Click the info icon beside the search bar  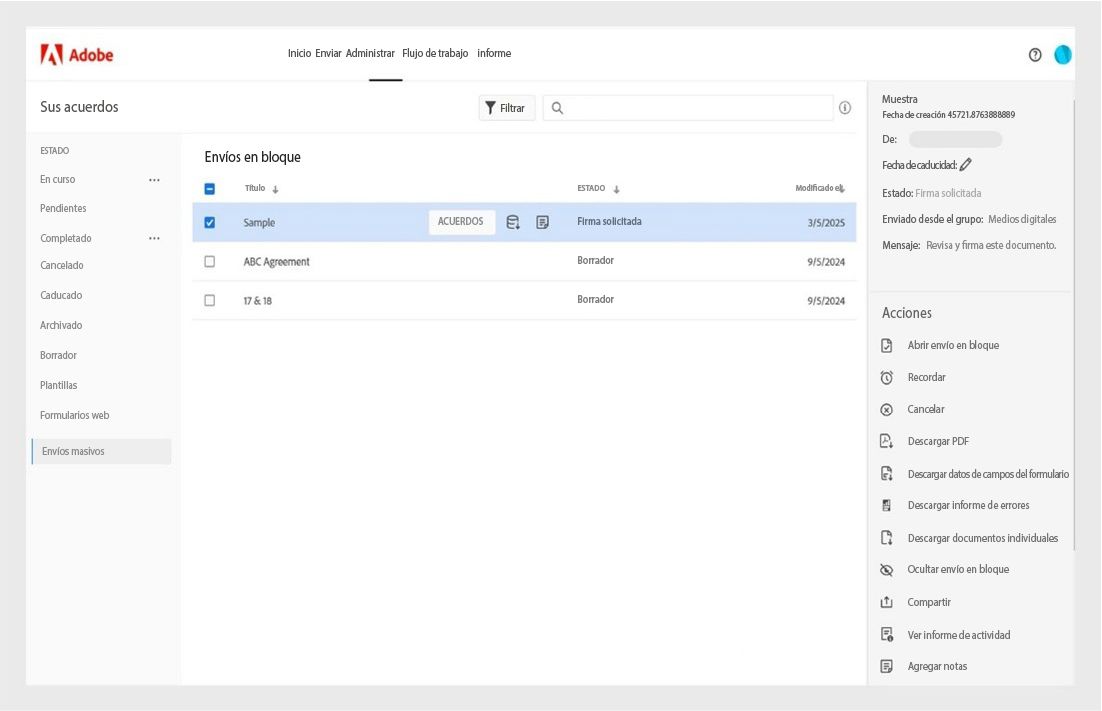pyautogui.click(x=845, y=107)
